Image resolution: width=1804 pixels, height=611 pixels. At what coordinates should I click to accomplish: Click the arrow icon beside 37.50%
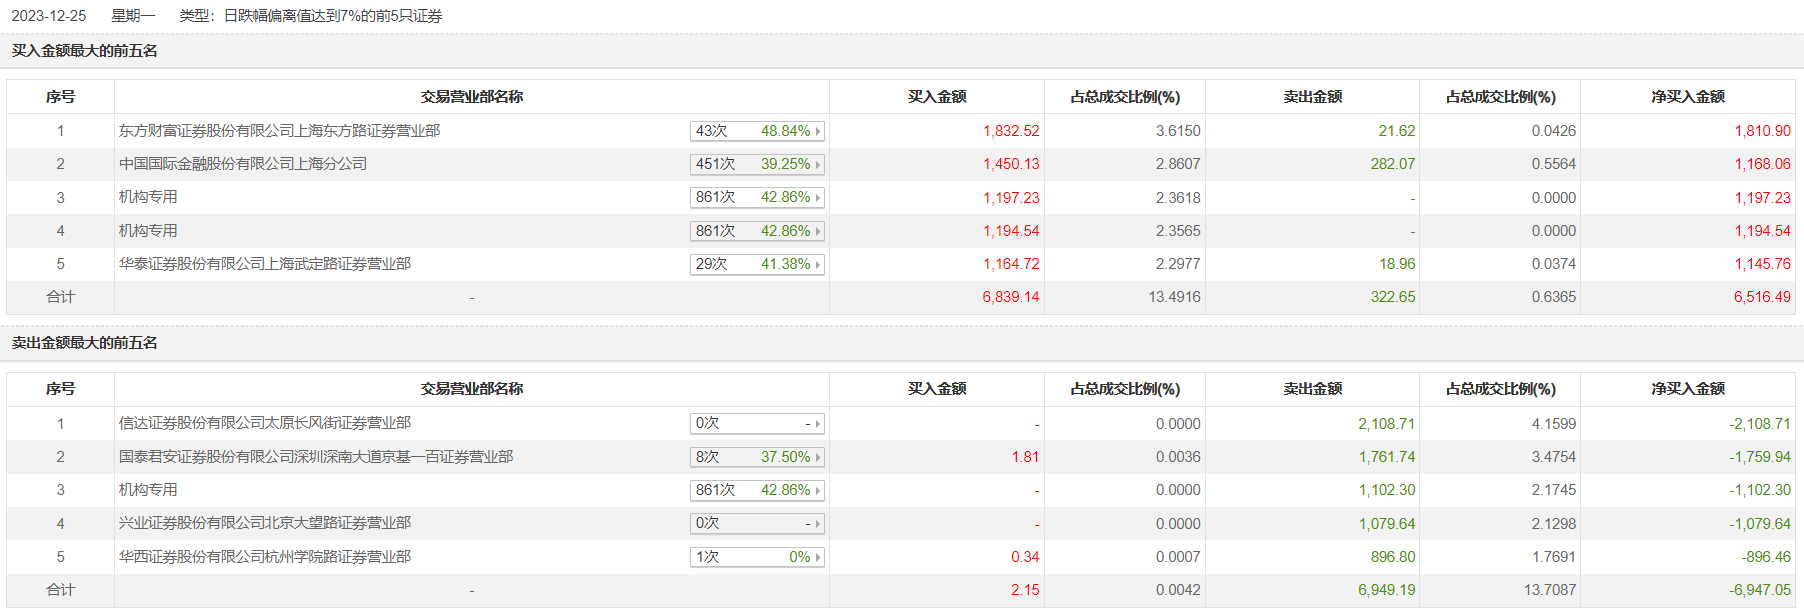818,458
